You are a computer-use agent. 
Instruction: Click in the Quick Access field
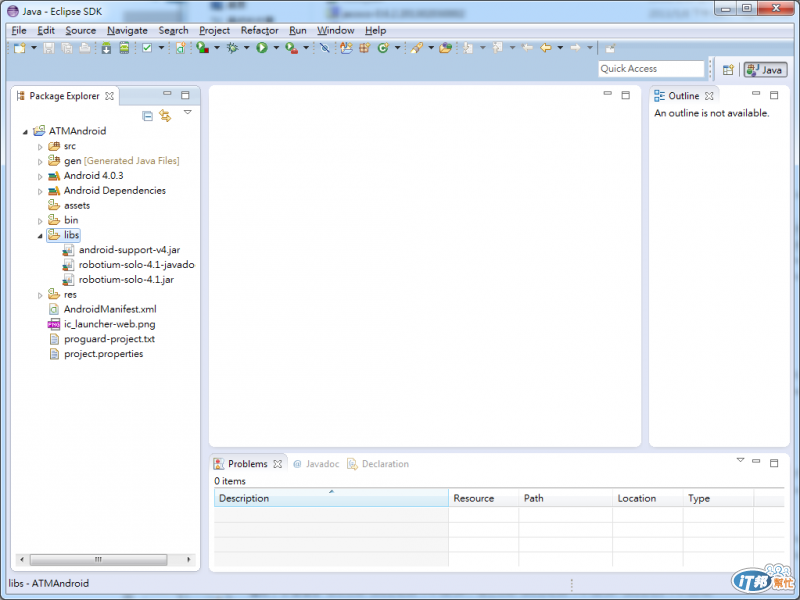(x=651, y=69)
